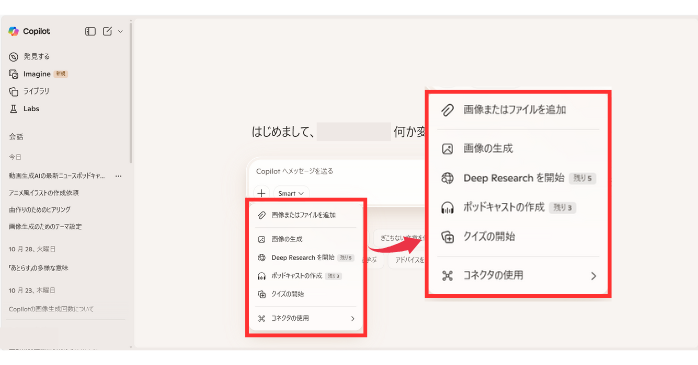The width and height of the screenshot is (698, 365).
Task: Open the Copilotの画像生成回数について conversation
Action: coord(51,309)
